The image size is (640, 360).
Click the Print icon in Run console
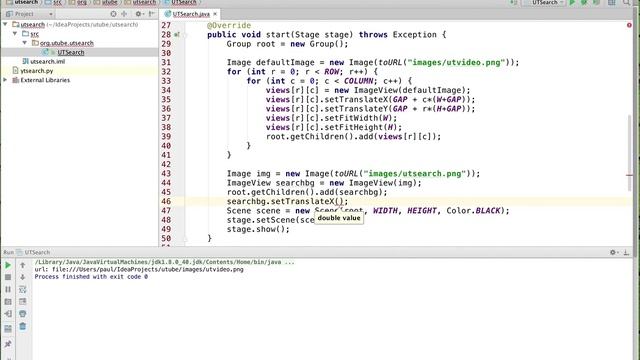point(22,314)
